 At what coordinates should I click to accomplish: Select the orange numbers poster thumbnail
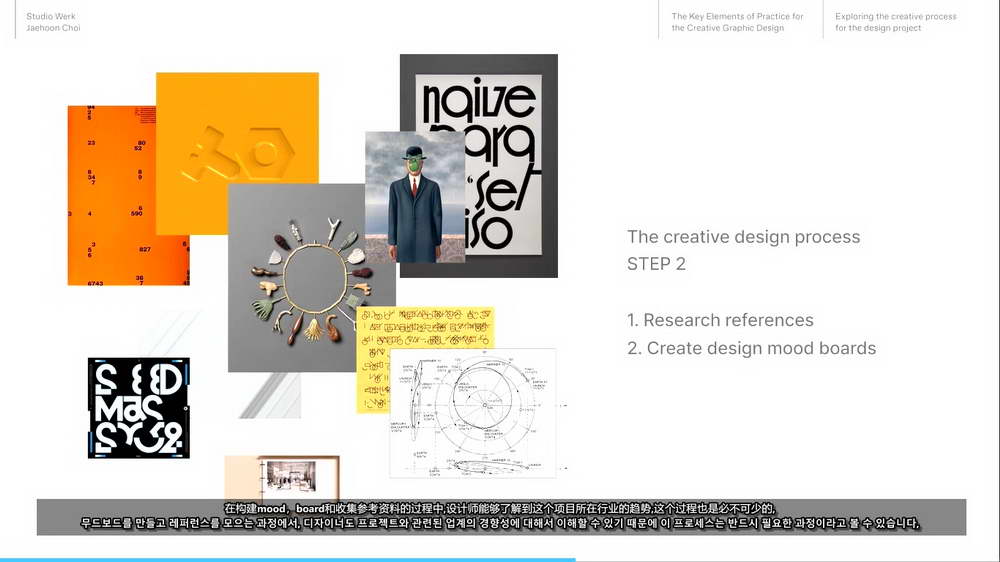(112, 195)
